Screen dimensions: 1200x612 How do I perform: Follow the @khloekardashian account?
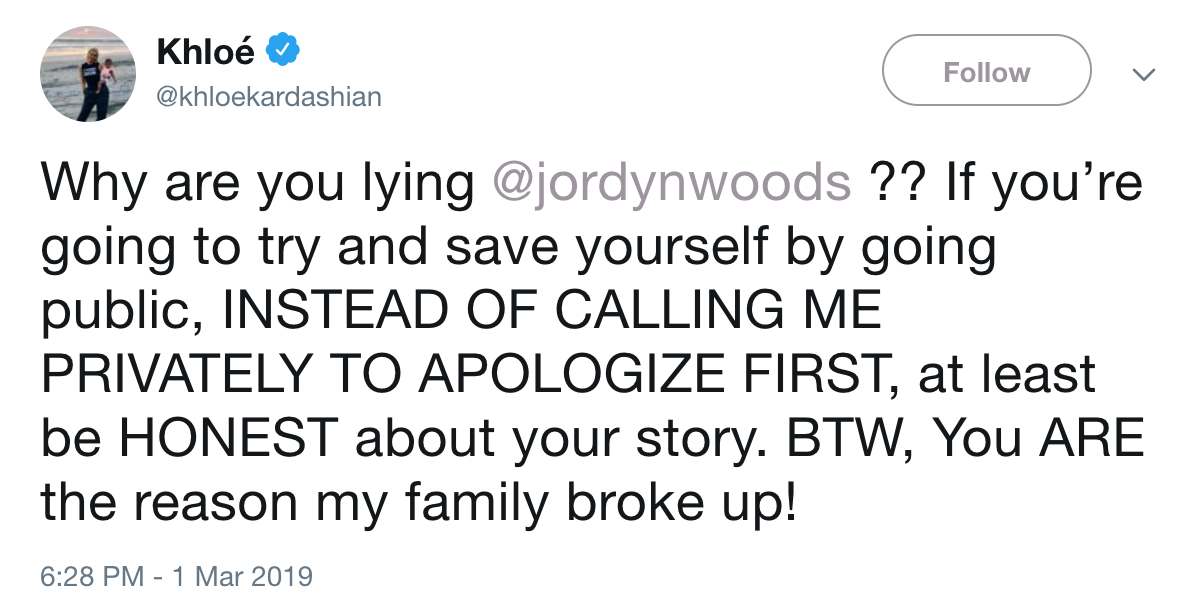(x=986, y=73)
